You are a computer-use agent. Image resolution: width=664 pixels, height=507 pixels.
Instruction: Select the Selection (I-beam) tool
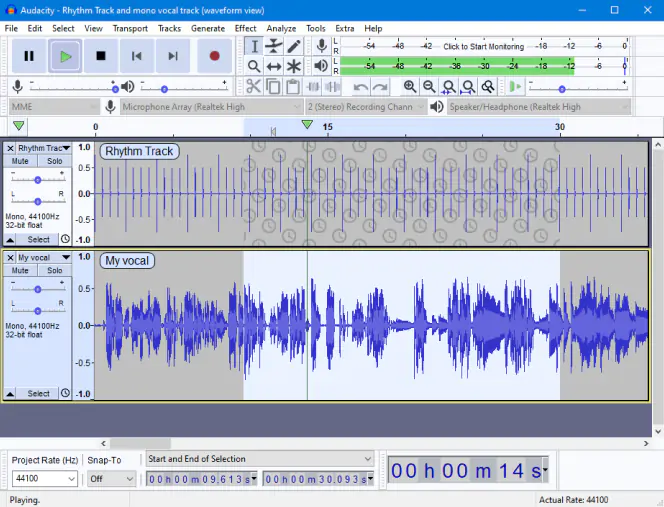[254, 46]
